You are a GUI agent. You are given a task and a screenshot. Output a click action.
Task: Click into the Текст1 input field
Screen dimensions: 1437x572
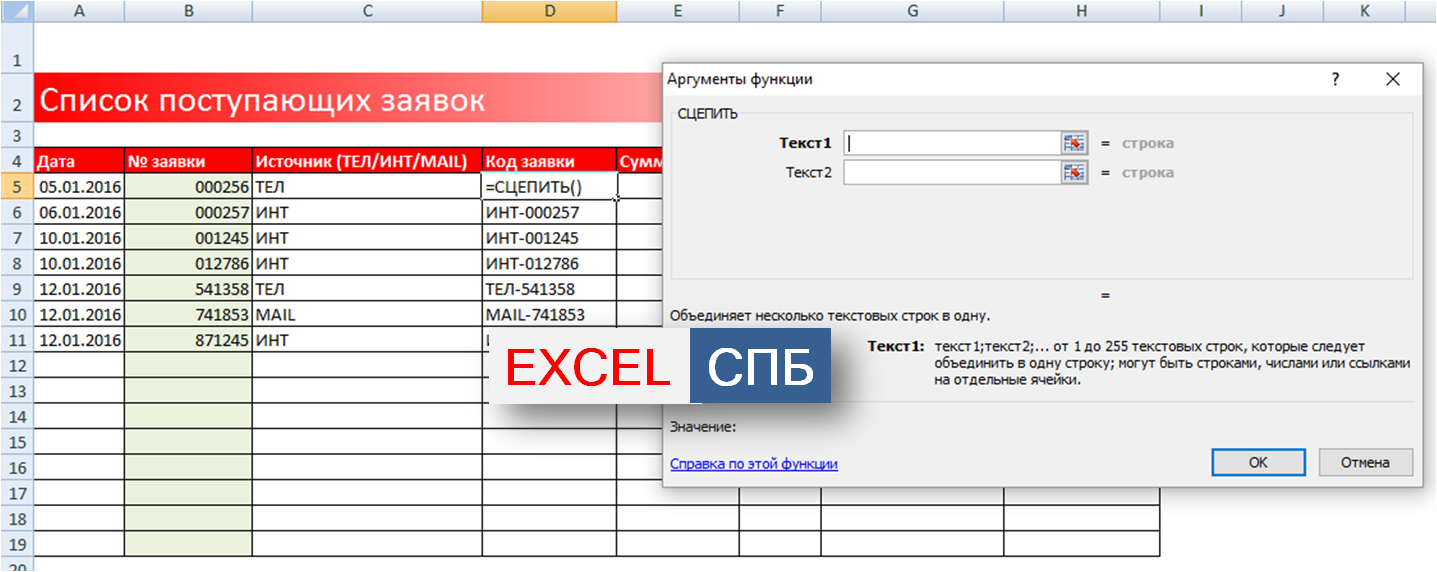951,143
